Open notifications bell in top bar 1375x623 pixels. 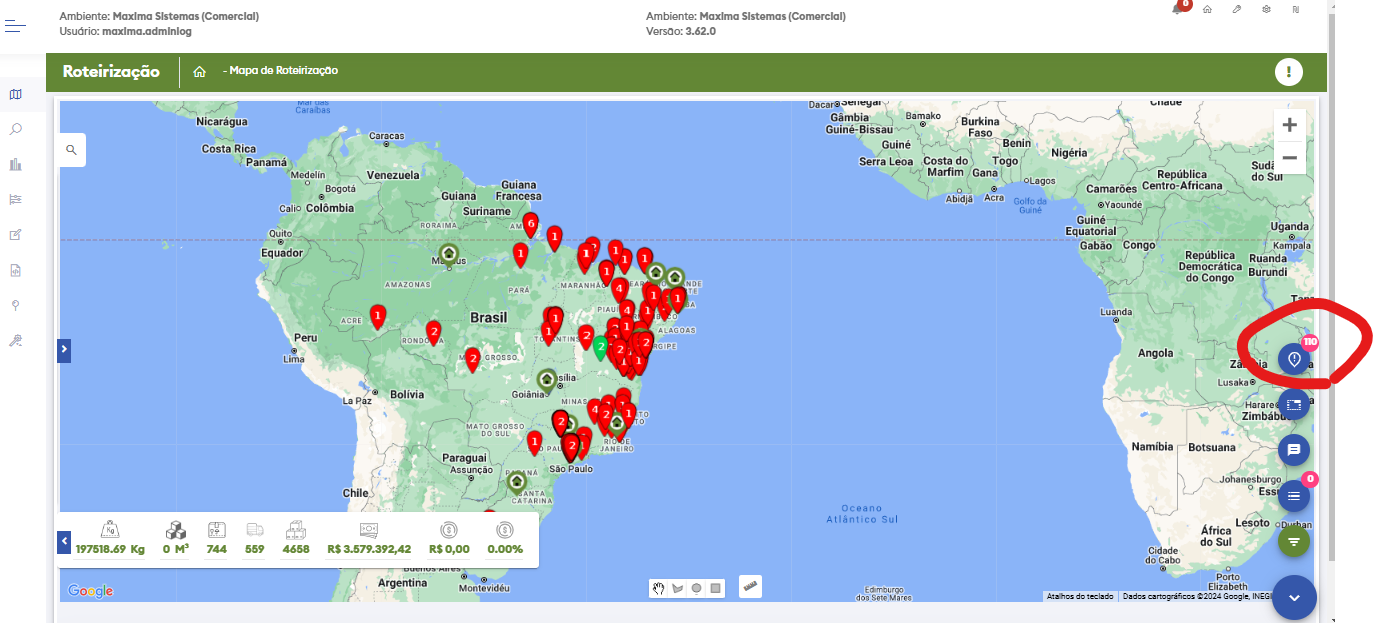pyautogui.click(x=1179, y=9)
